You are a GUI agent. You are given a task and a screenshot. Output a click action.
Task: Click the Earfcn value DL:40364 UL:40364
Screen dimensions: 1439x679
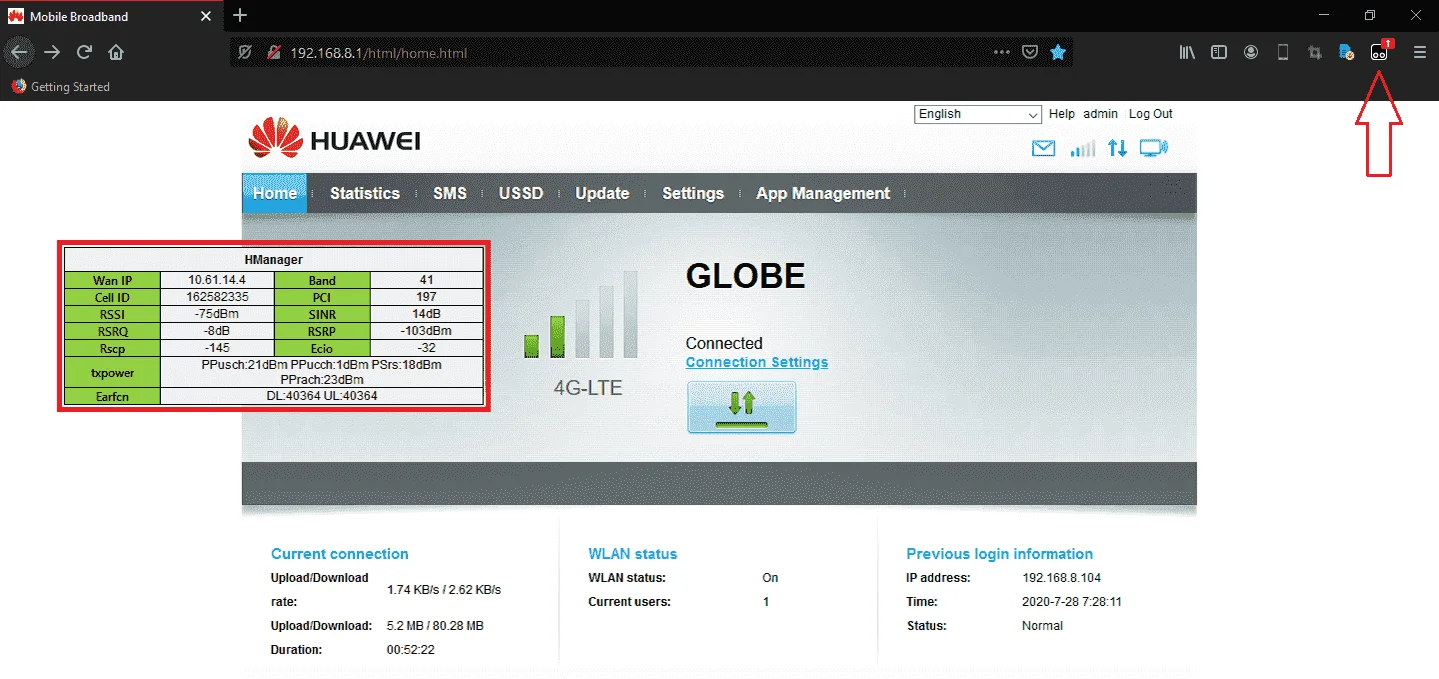[322, 396]
